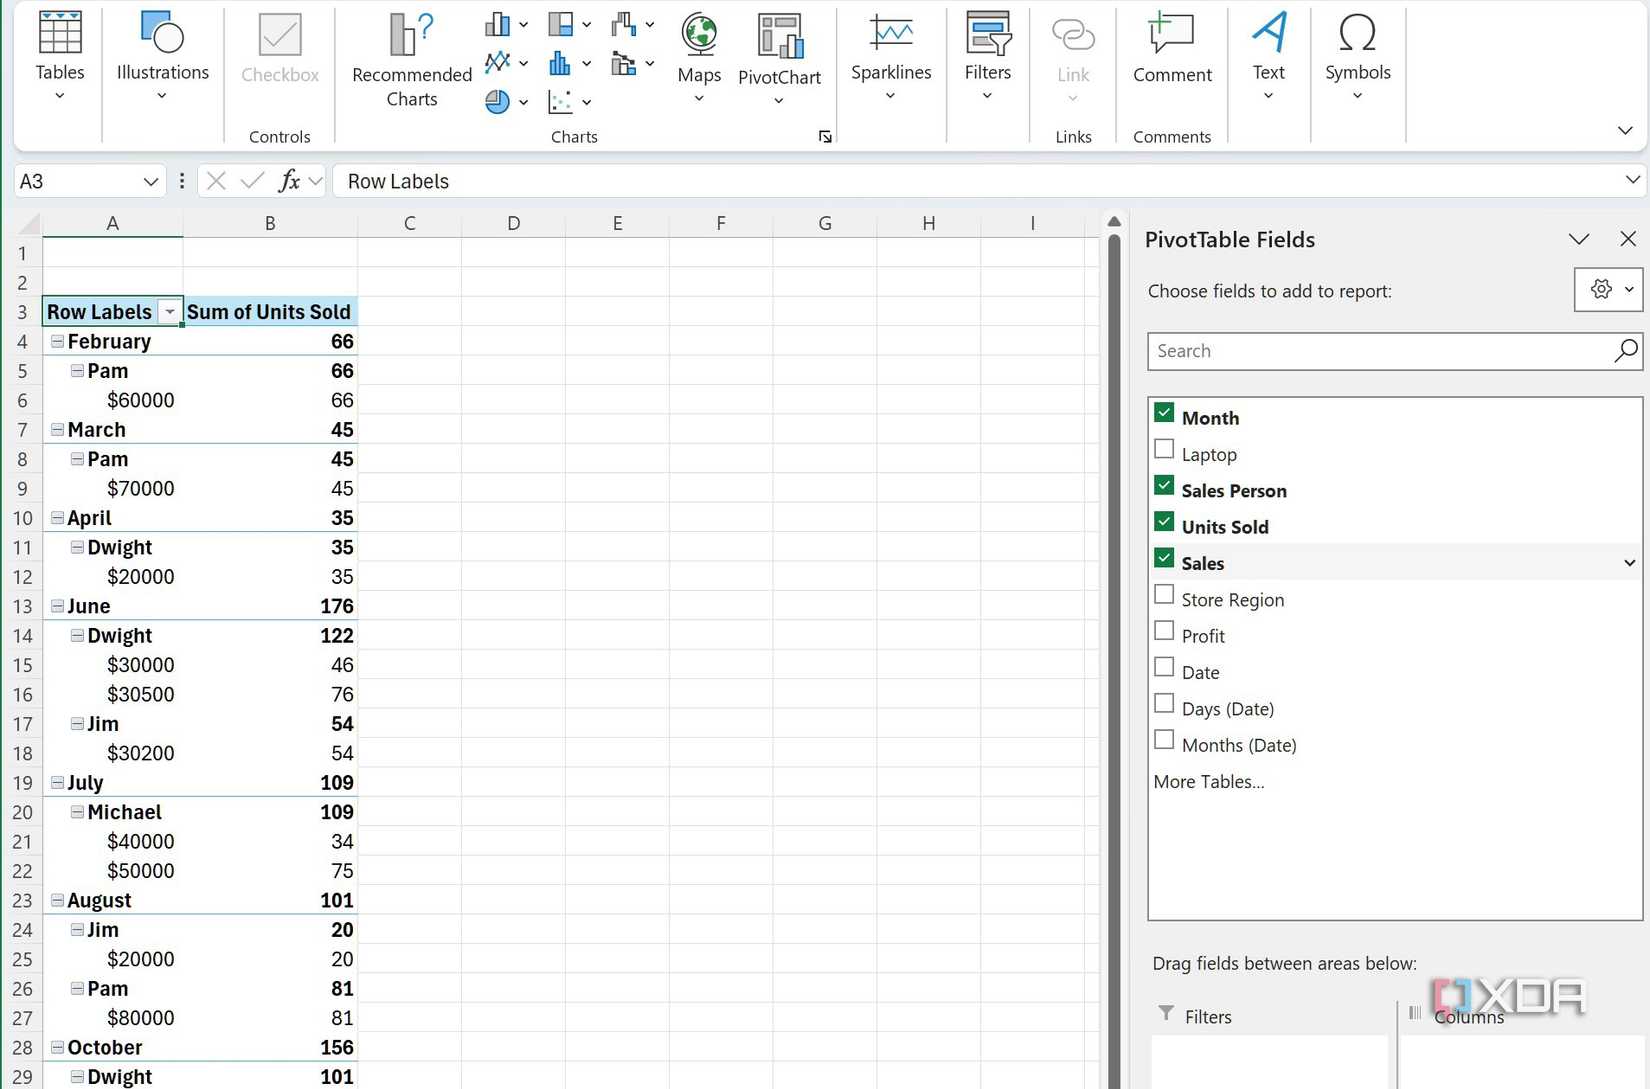Enable the Profit field checkbox

click(x=1164, y=630)
